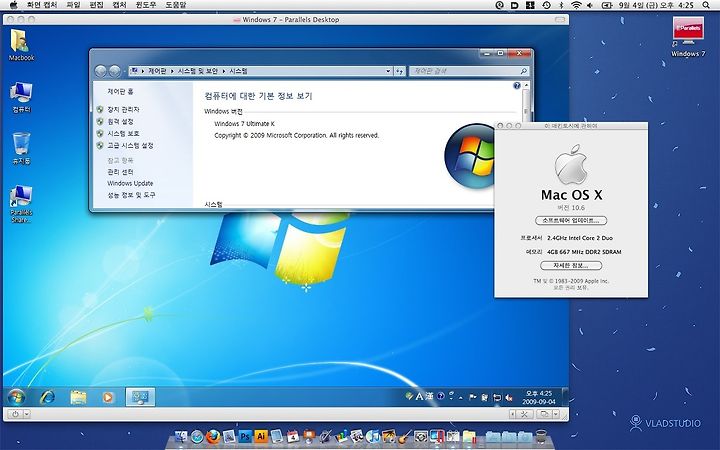Select the active Control Panel taskbar button

[x=140, y=397]
